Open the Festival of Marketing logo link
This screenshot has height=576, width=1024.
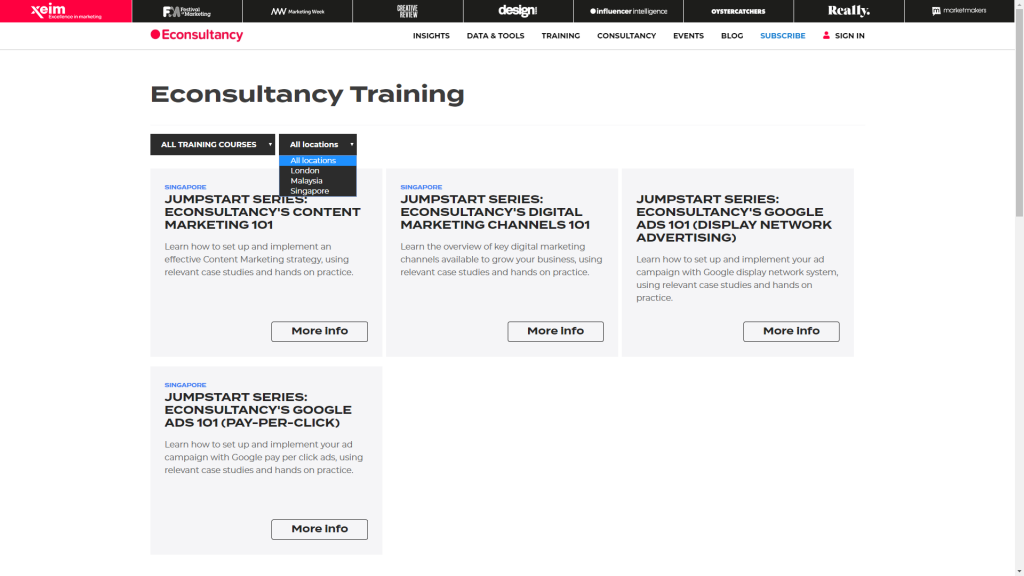point(187,11)
